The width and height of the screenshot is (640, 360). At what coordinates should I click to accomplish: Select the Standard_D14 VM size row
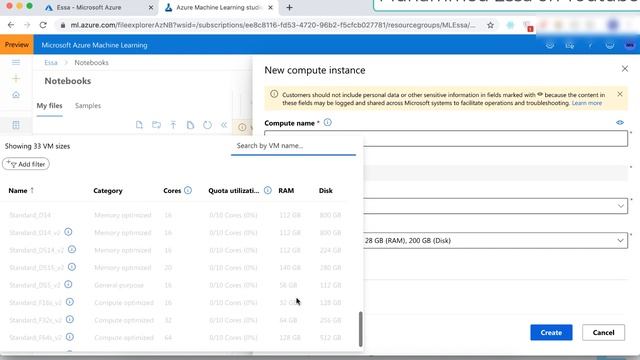tap(176, 215)
